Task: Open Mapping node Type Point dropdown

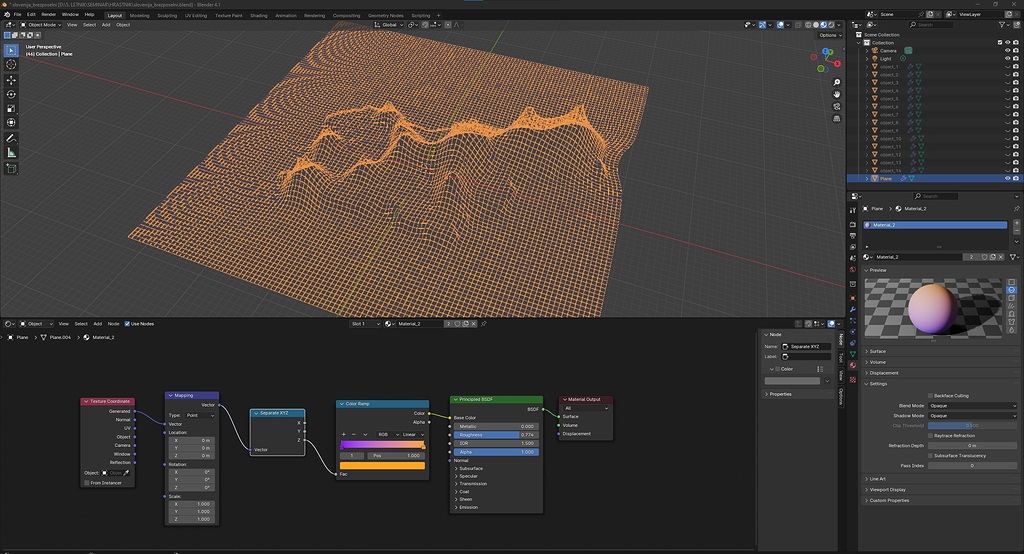Action: click(200, 416)
